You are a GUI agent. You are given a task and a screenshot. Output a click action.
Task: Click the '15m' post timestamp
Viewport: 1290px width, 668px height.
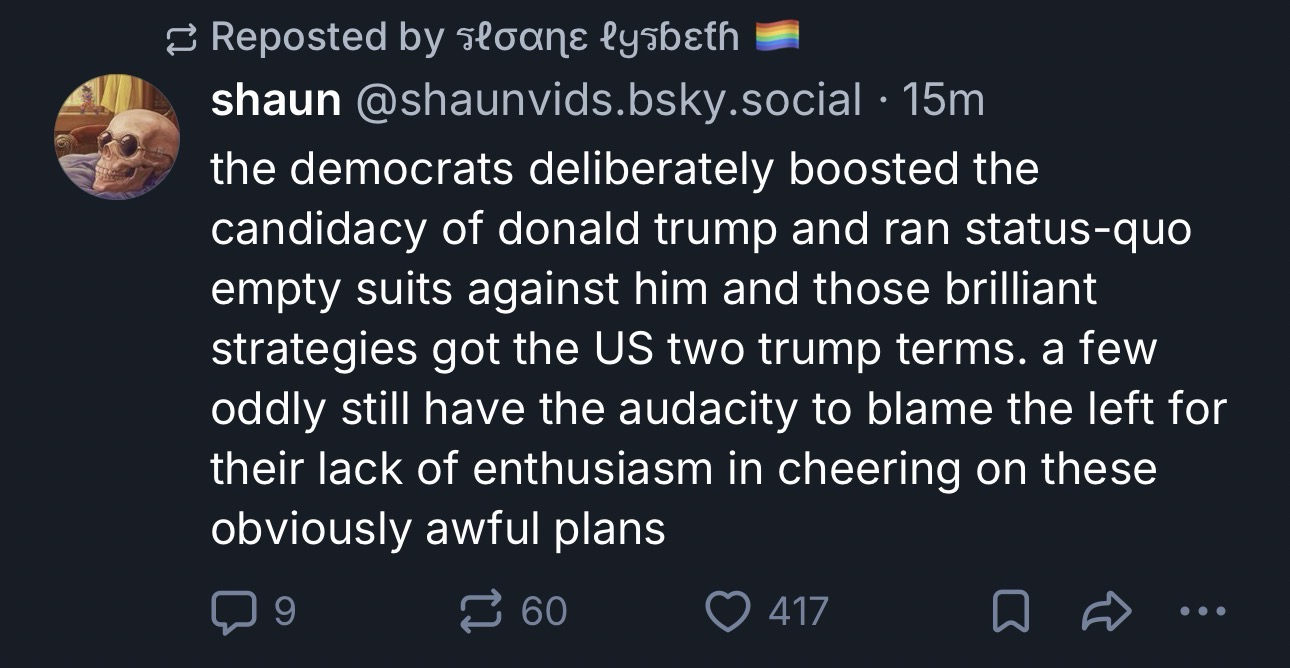tap(943, 99)
